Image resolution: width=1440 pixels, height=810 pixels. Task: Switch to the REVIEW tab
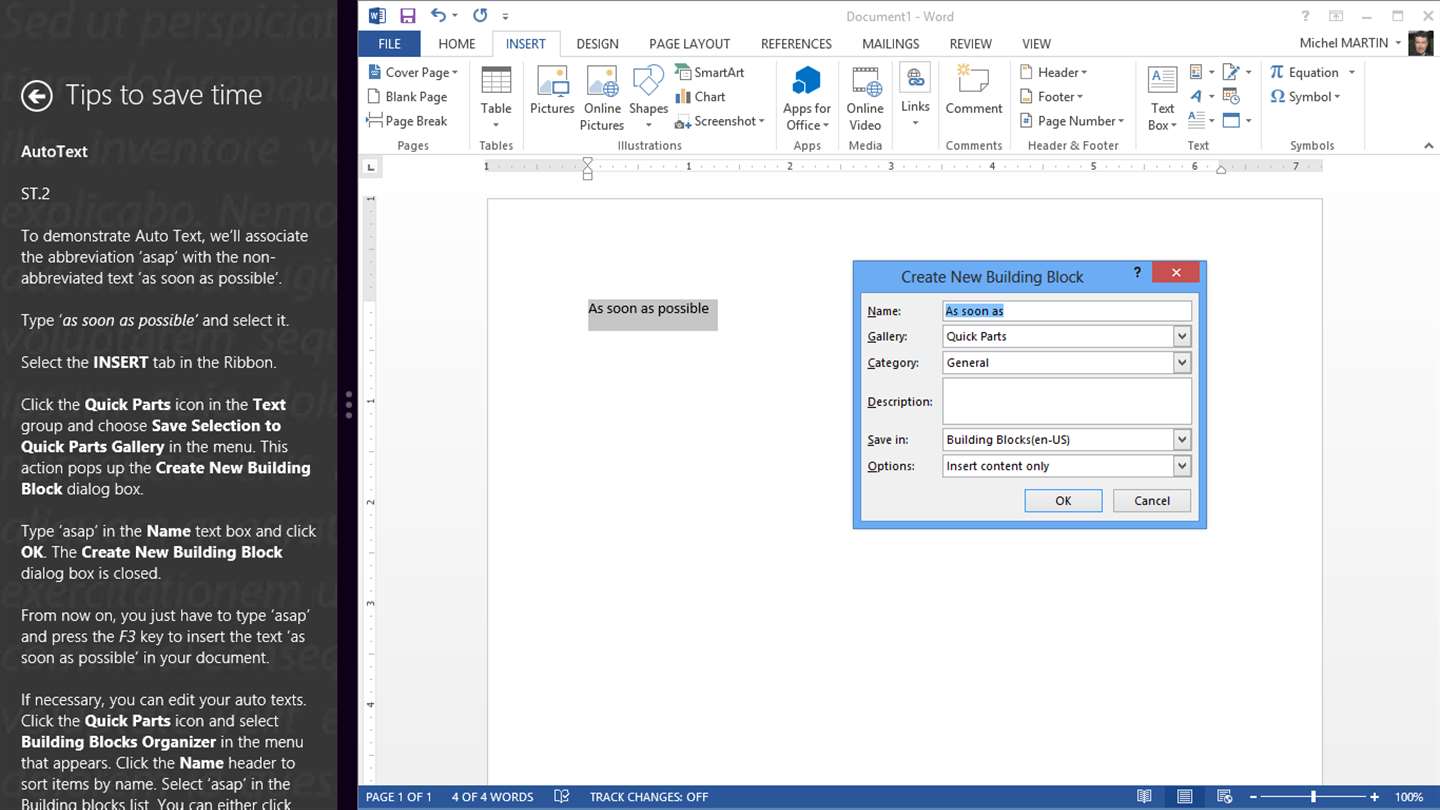pyautogui.click(x=970, y=44)
